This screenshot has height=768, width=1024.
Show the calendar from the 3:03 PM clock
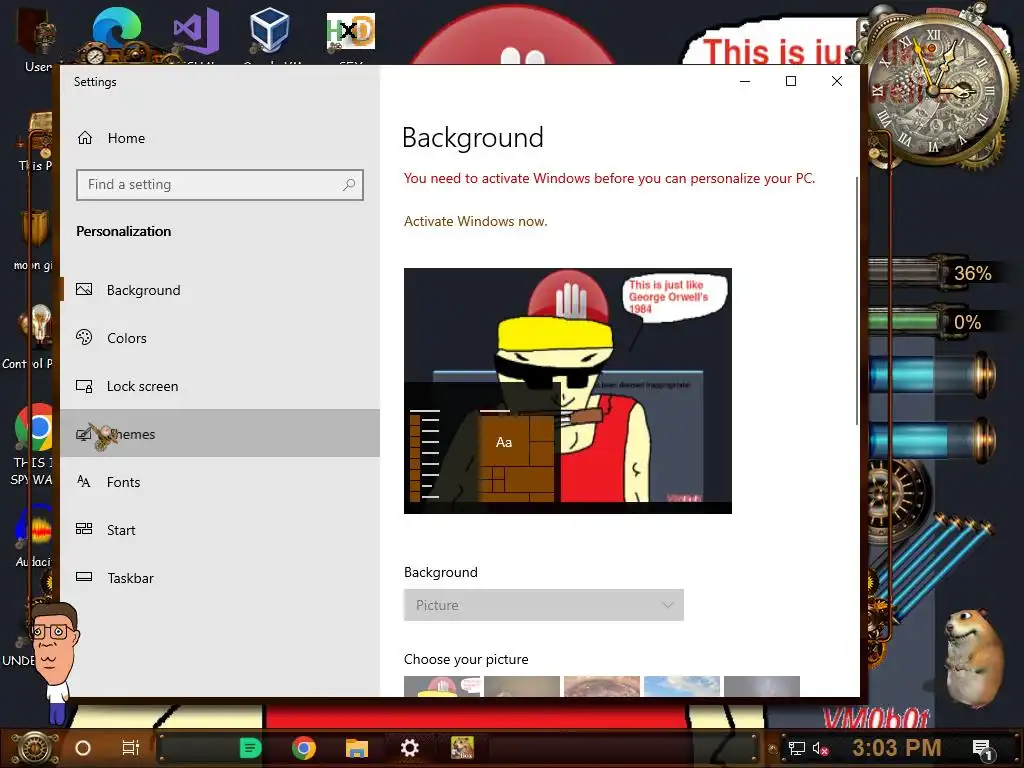(x=897, y=748)
